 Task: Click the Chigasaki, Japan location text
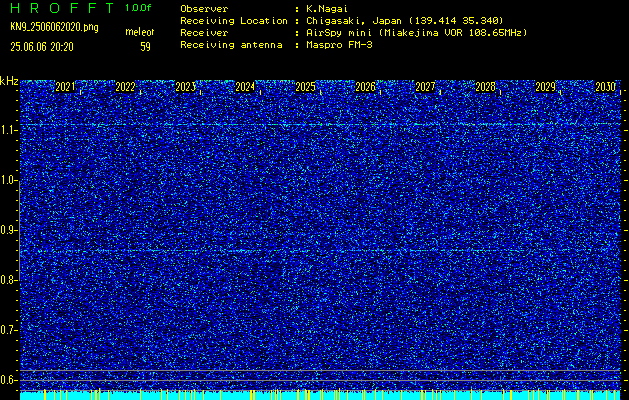[x=404, y=20]
